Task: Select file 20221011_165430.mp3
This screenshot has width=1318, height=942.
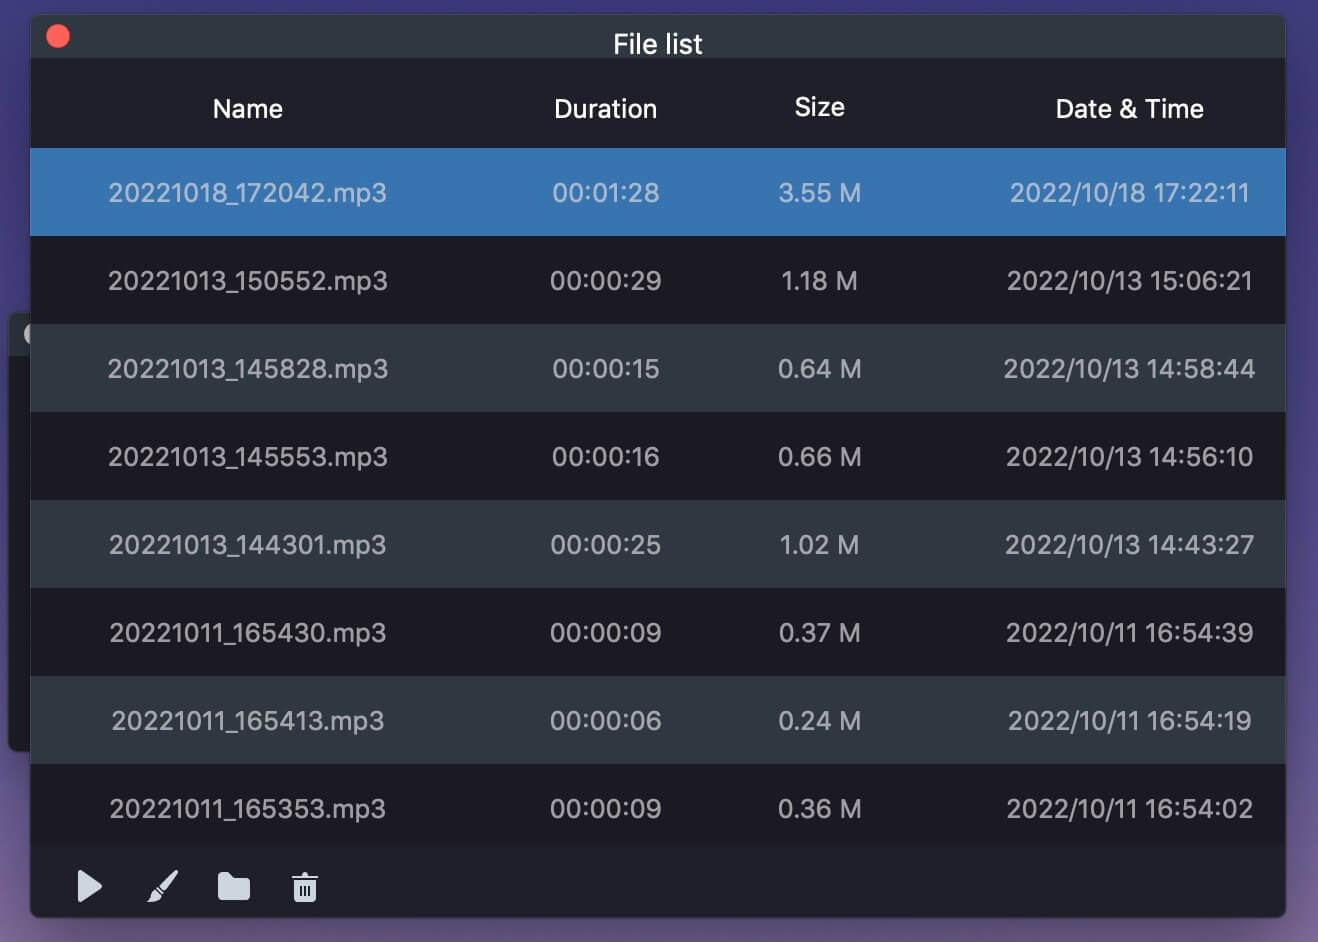Action: click(248, 632)
